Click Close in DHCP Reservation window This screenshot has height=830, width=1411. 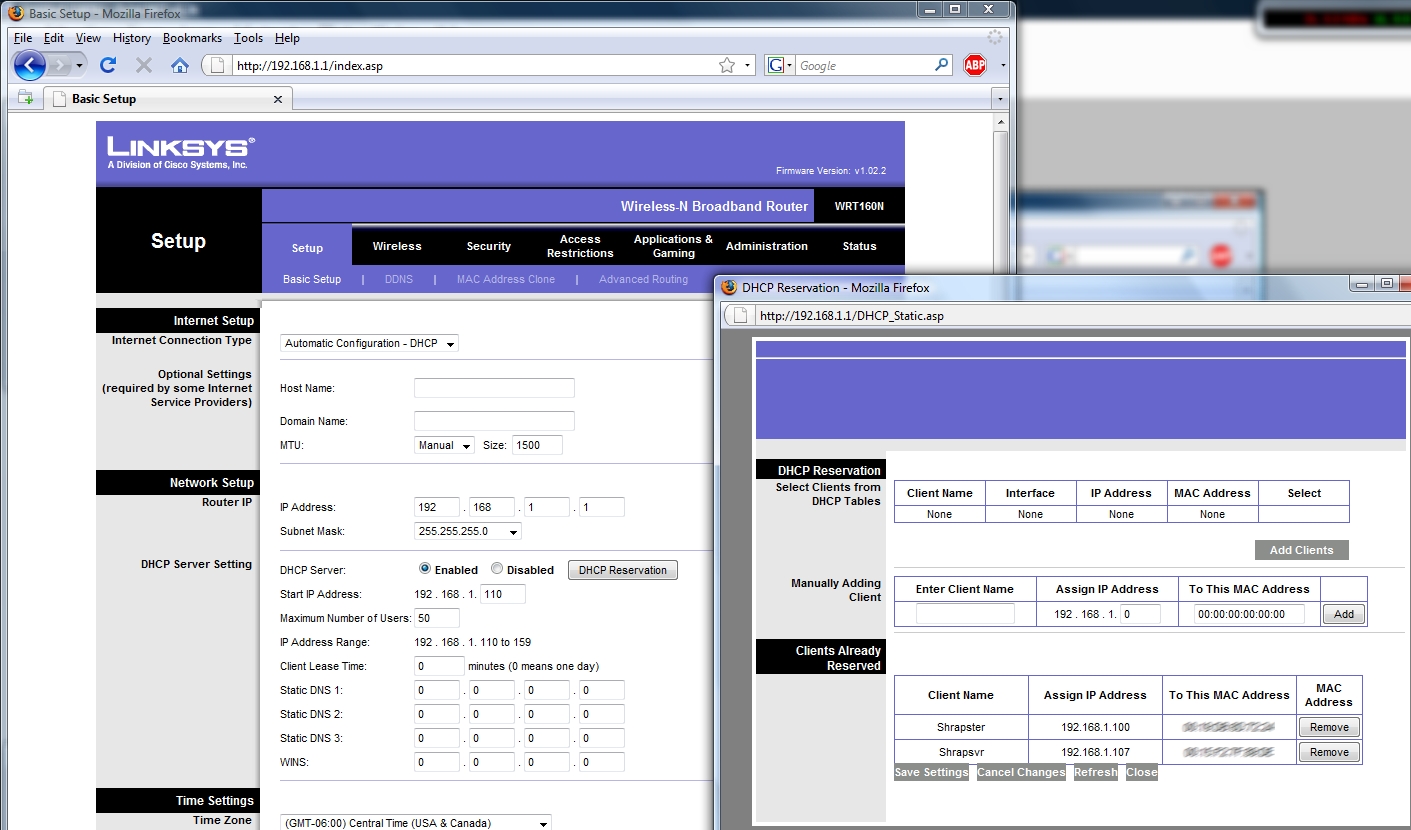(x=1141, y=772)
